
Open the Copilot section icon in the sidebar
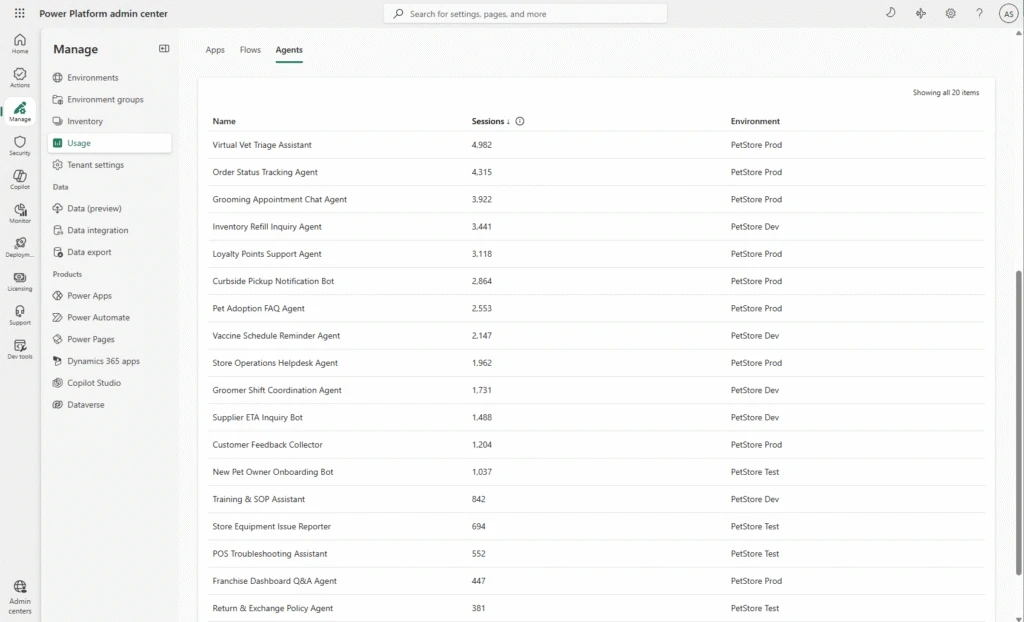tap(19, 178)
